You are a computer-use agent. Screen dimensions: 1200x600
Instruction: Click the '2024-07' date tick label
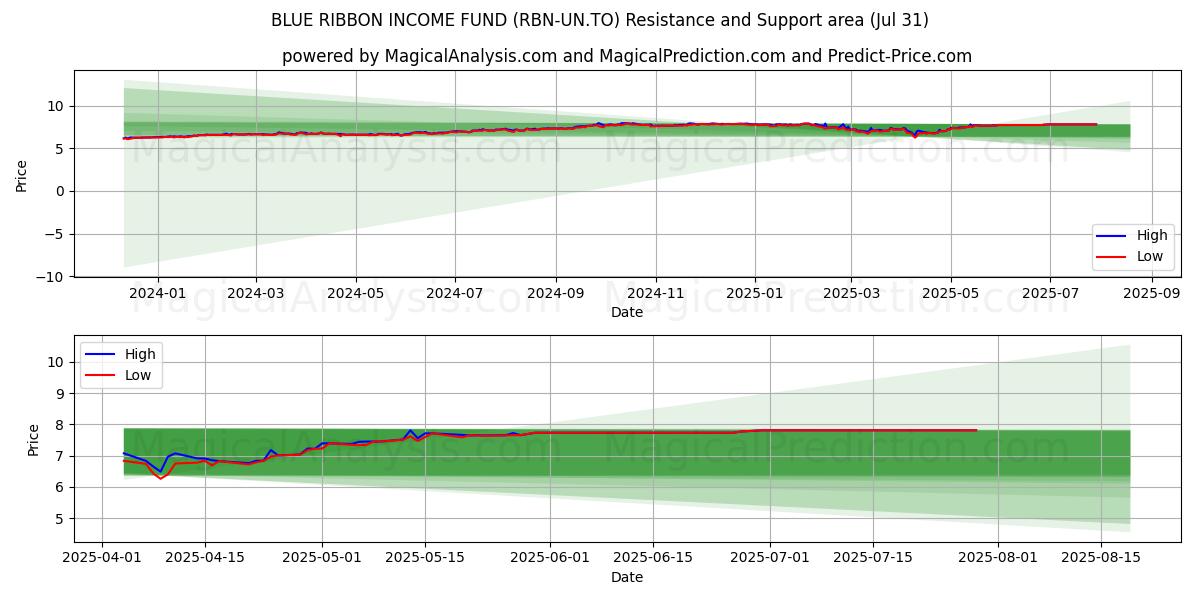(x=455, y=293)
